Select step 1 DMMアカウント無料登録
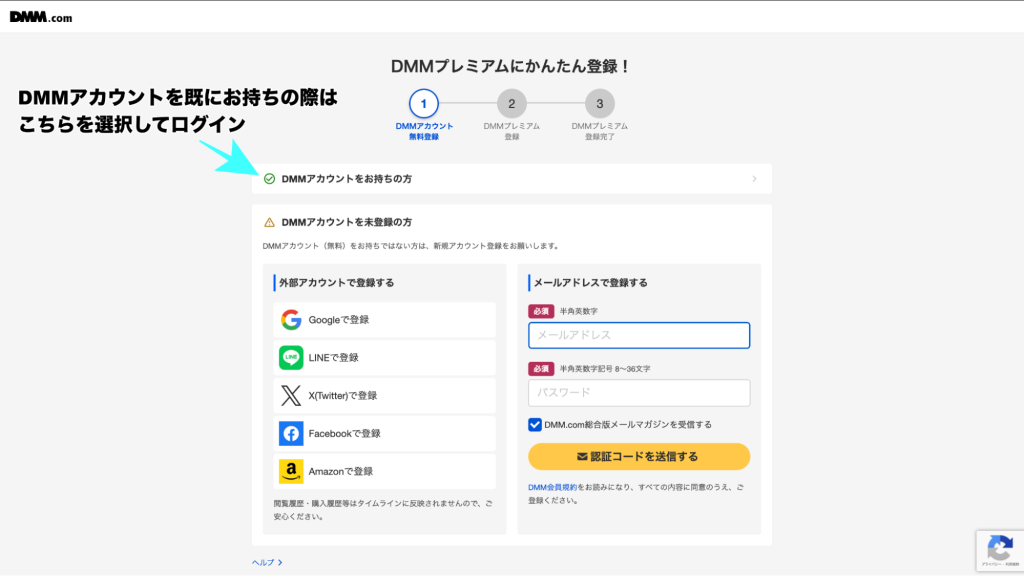The width and height of the screenshot is (1024, 576). [x=424, y=104]
